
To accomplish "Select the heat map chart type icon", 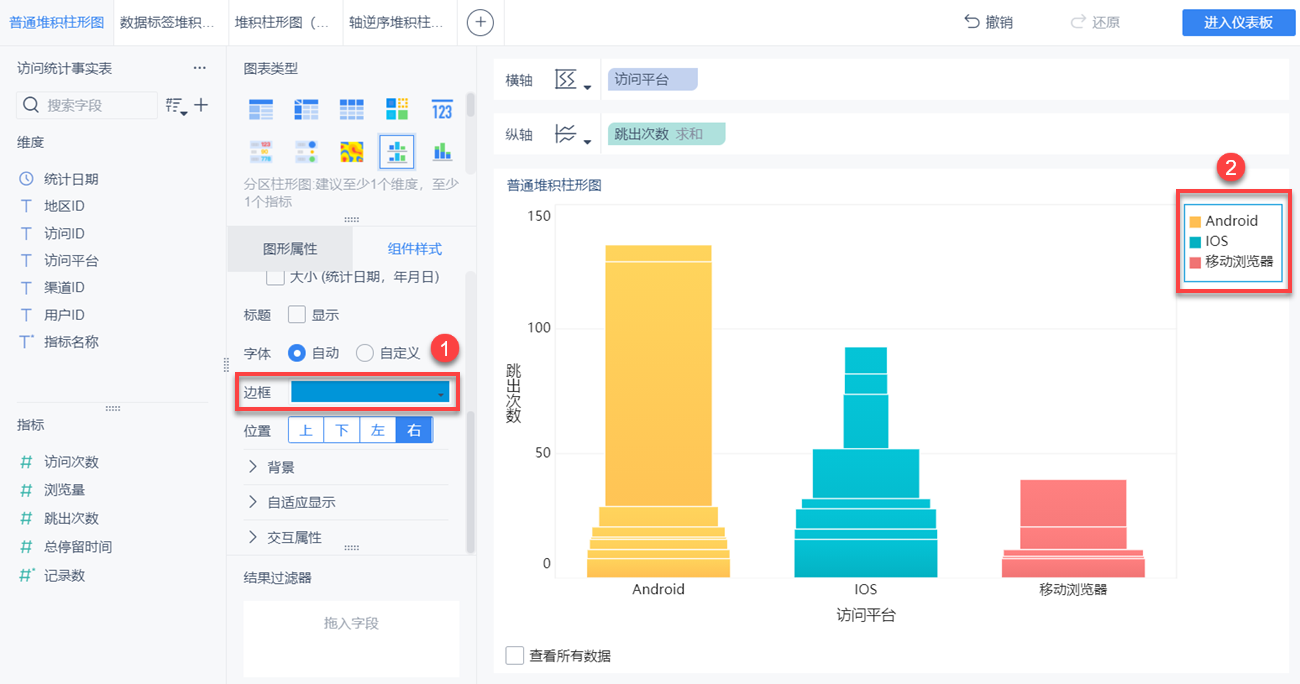I will (351, 151).
